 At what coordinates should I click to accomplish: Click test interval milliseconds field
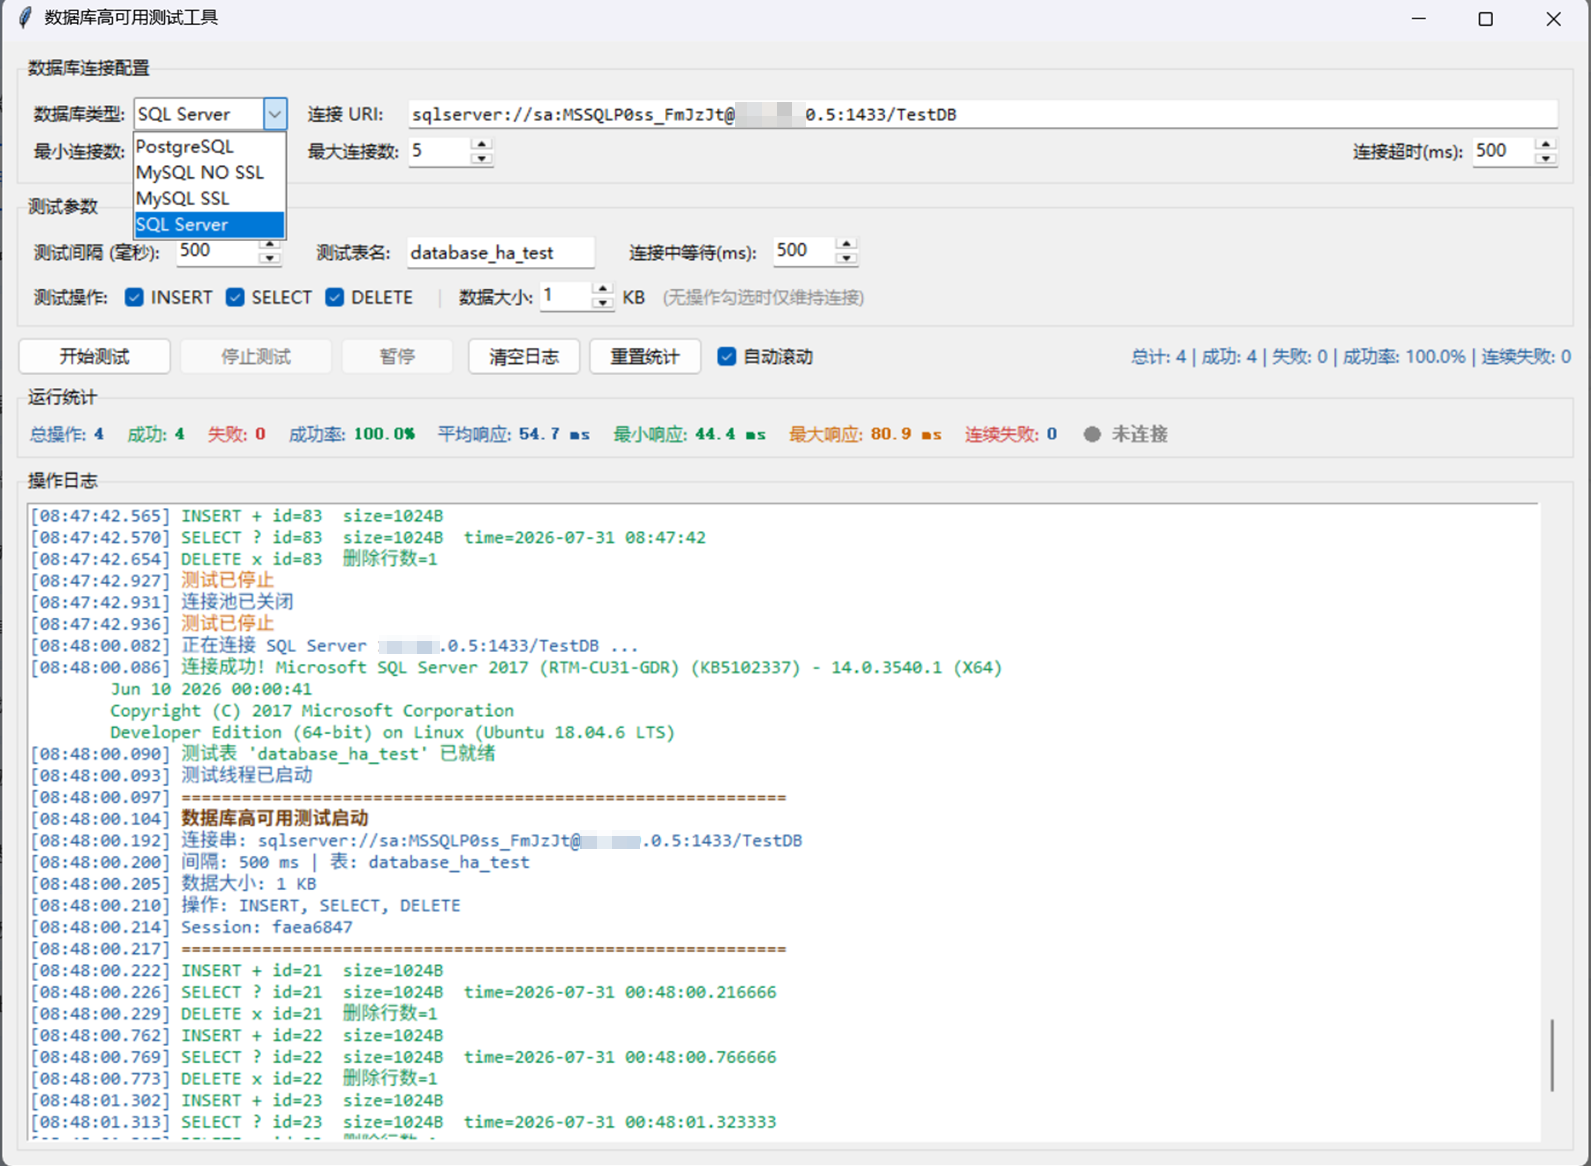(218, 251)
